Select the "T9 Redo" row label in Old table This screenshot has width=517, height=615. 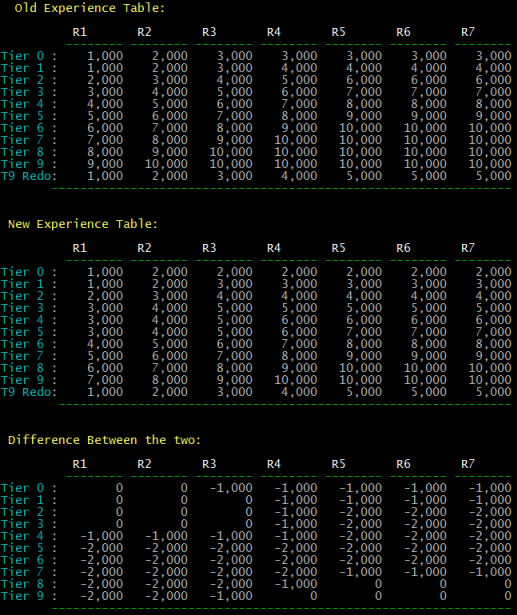coord(26,176)
